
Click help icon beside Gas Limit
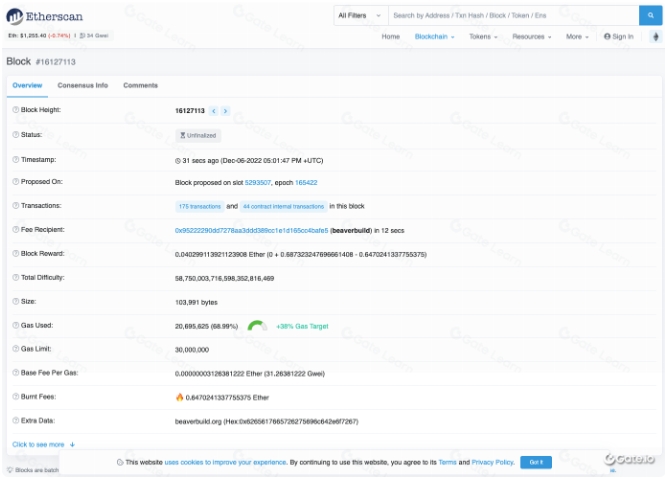tap(16, 349)
